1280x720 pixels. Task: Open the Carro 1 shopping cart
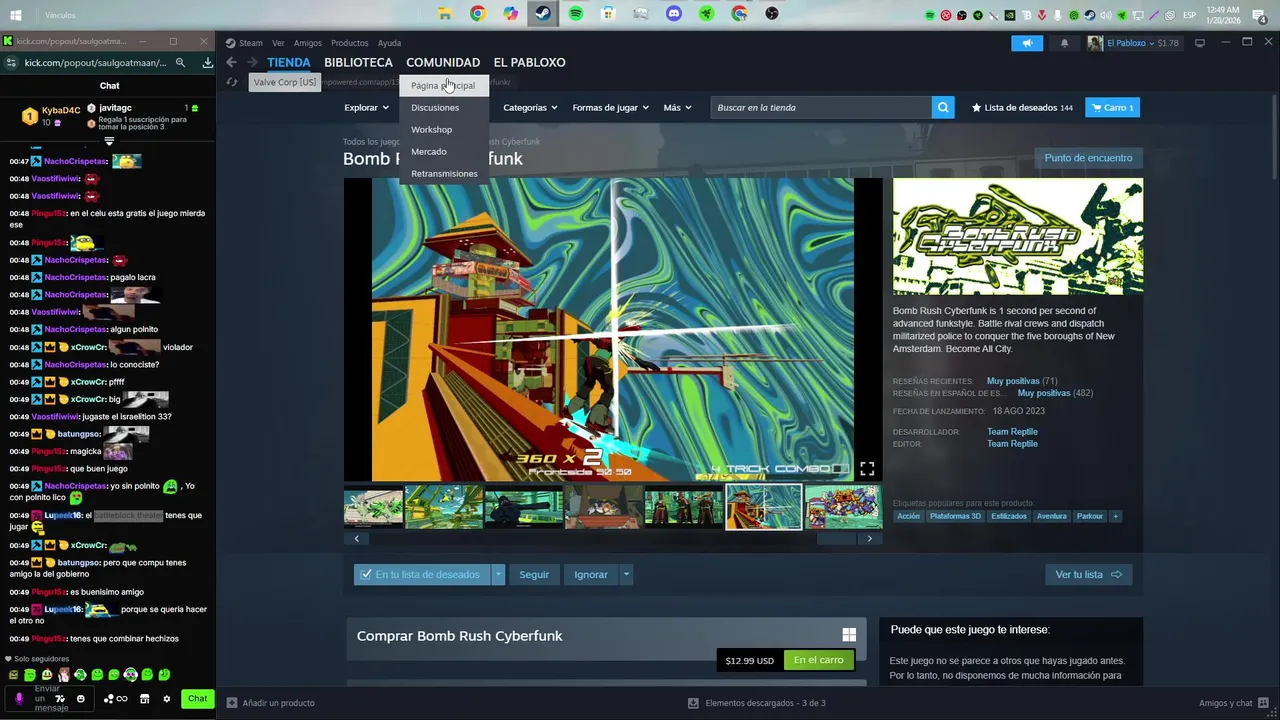pos(1112,107)
